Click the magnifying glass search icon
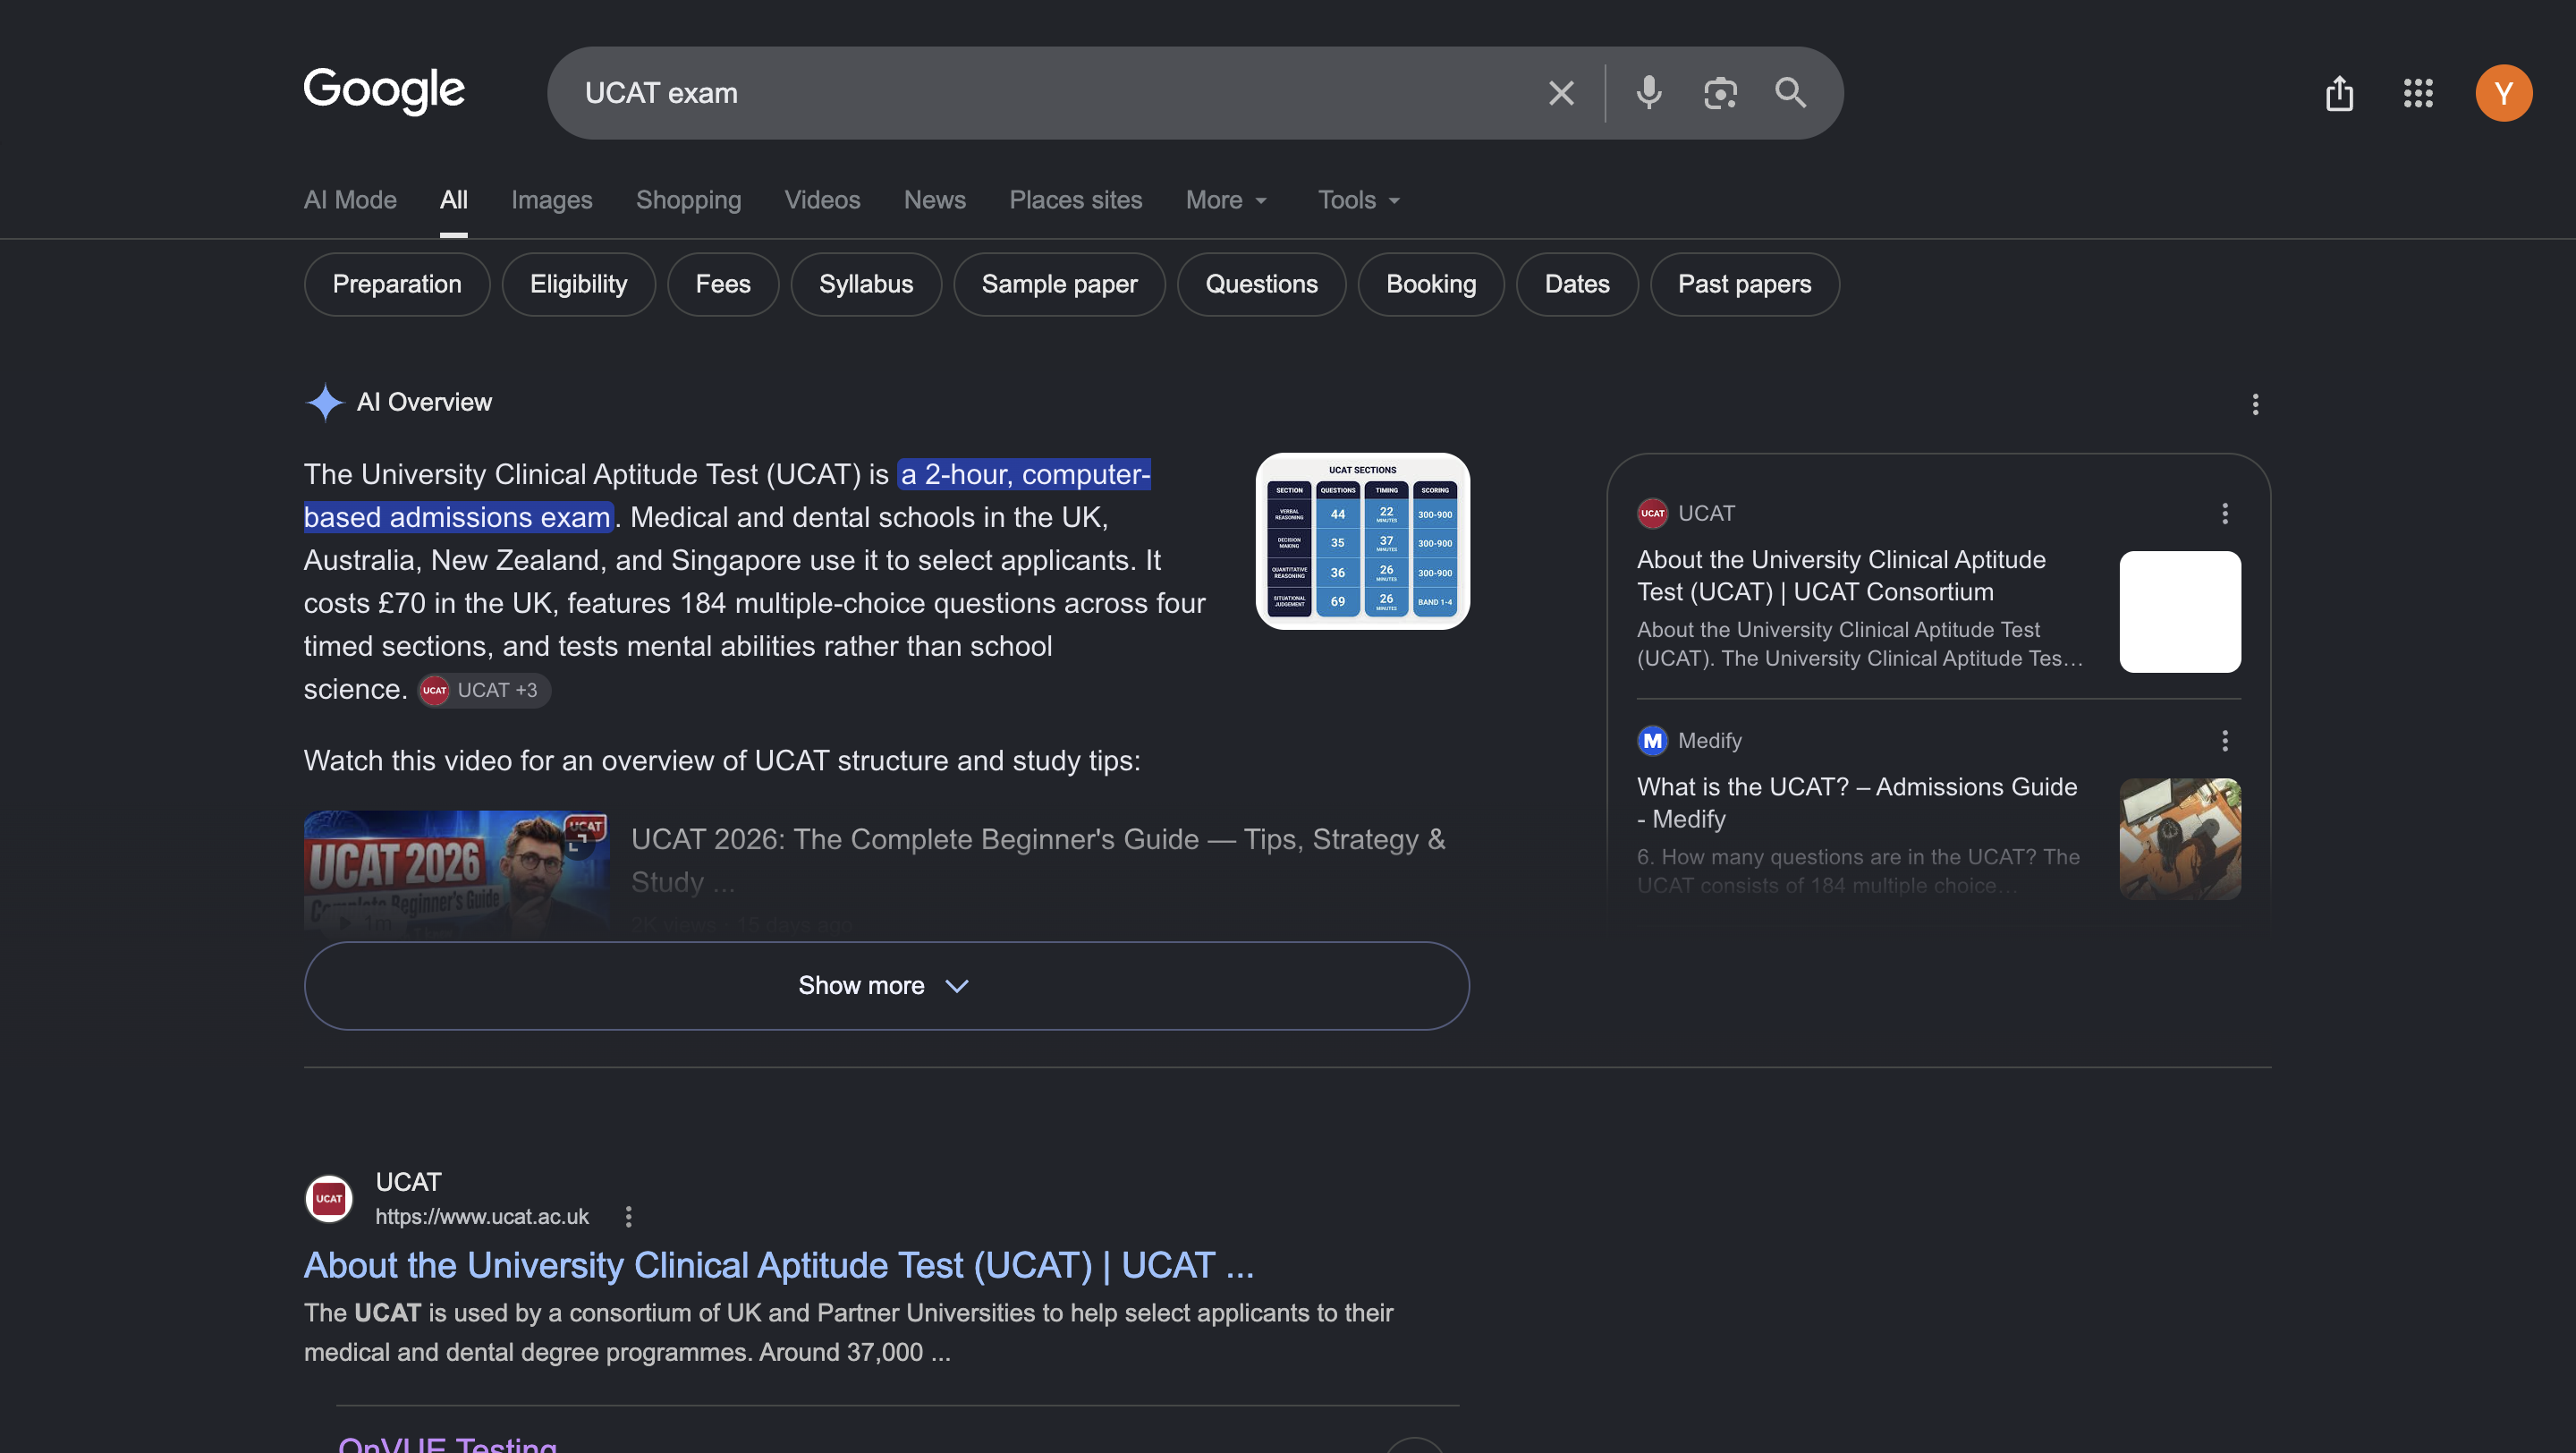Screen dimensions: 2576x1453 click(1790, 93)
